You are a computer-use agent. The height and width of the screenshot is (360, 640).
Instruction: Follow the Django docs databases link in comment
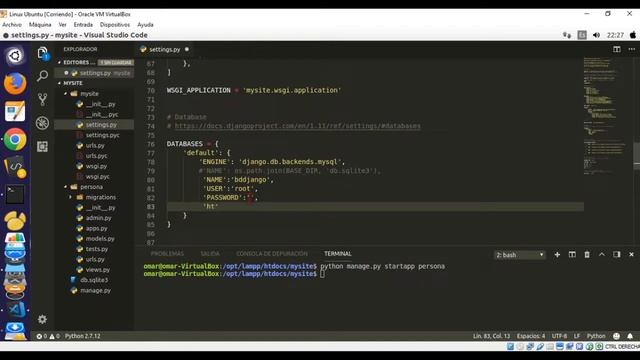point(297,126)
